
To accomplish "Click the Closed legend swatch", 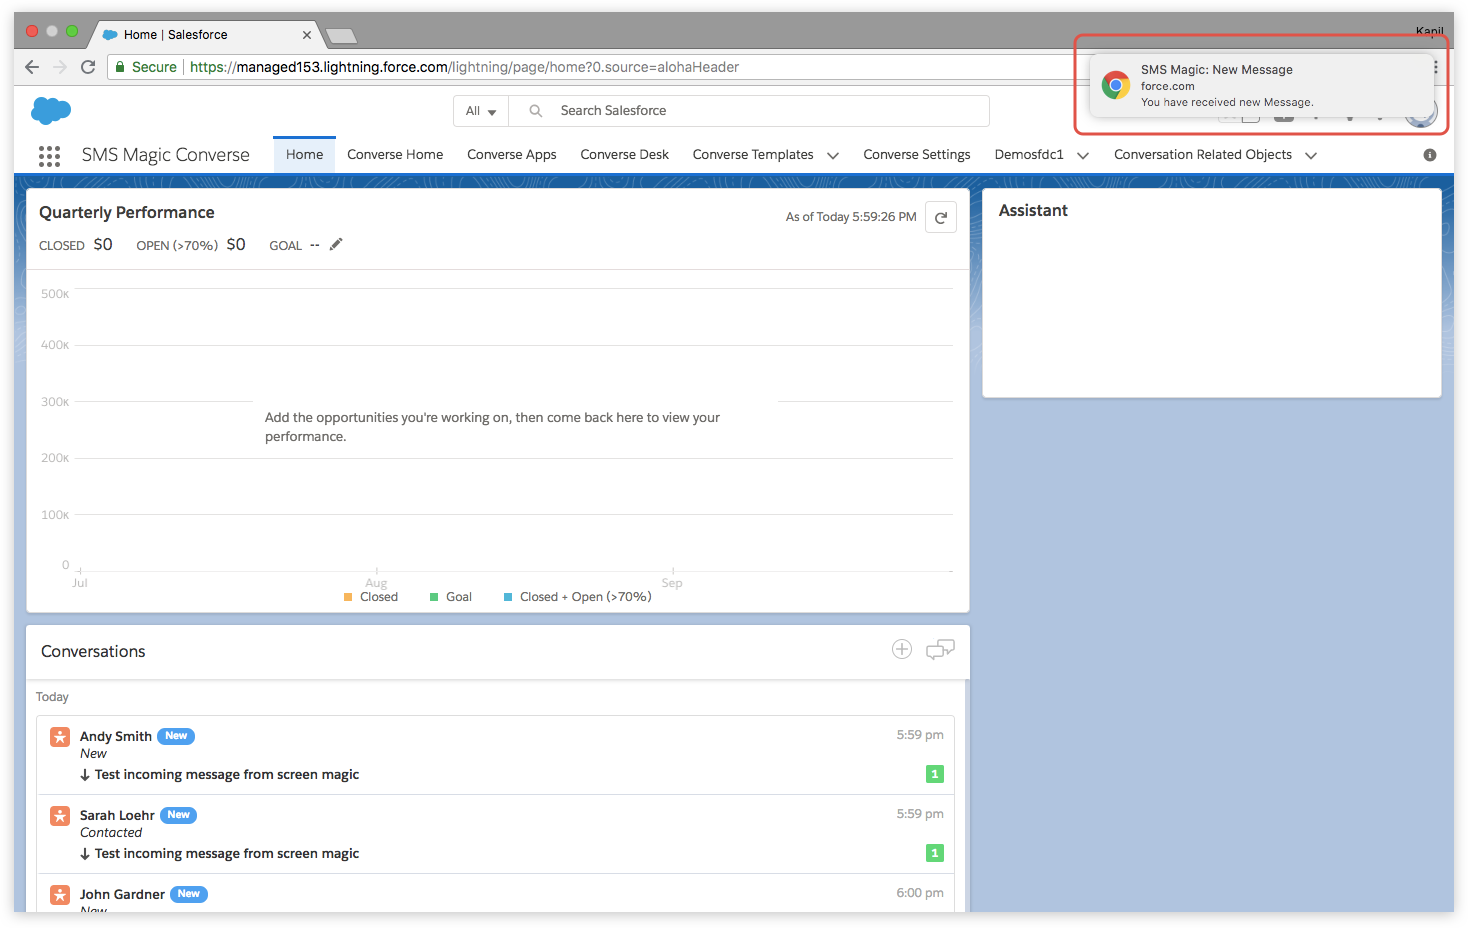I will tap(348, 597).
